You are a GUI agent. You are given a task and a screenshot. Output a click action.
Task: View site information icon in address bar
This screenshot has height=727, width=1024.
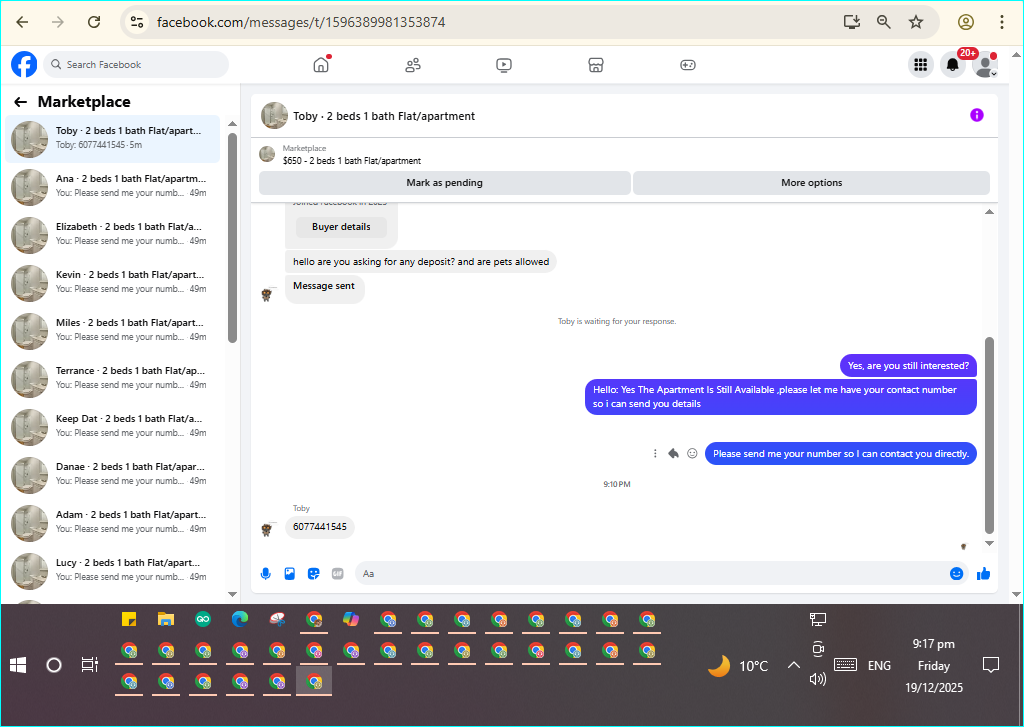pos(137,22)
